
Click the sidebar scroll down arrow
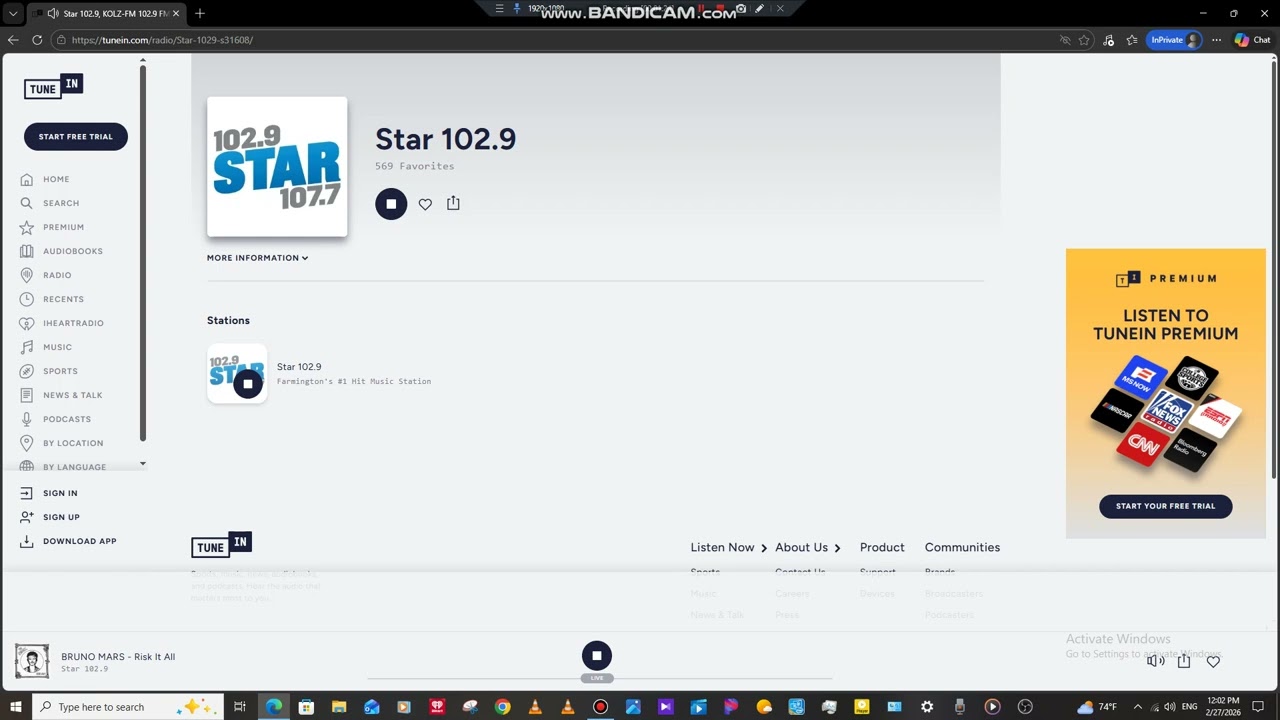click(x=142, y=464)
